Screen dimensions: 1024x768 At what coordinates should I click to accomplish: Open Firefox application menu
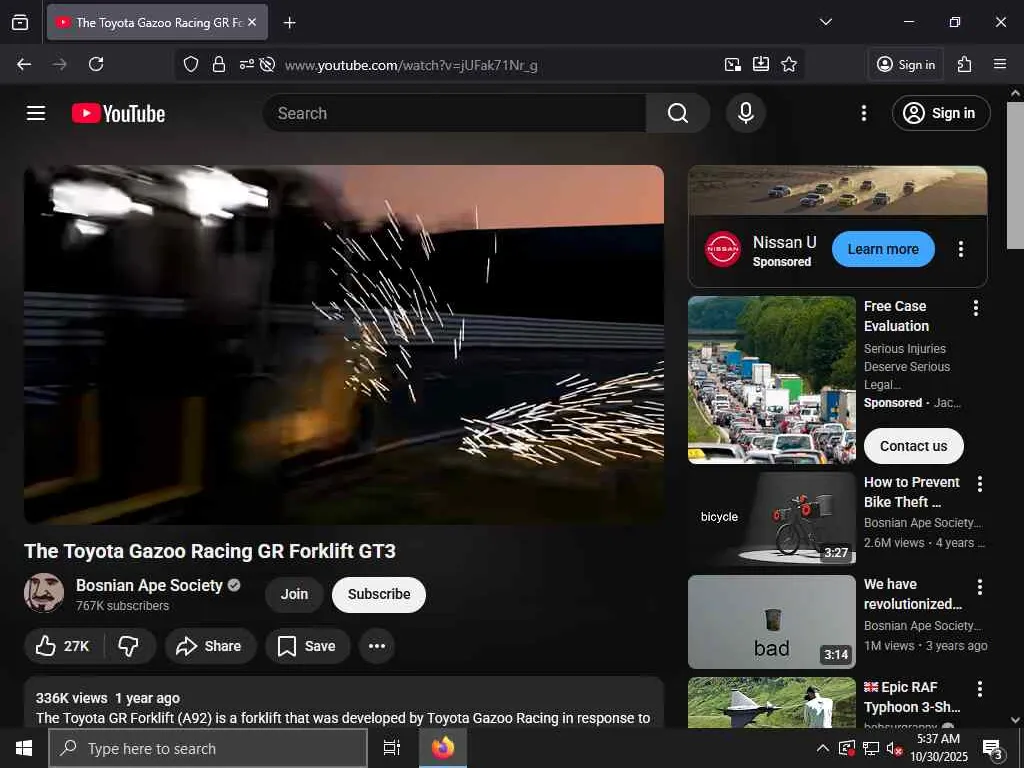pyautogui.click(x=999, y=64)
